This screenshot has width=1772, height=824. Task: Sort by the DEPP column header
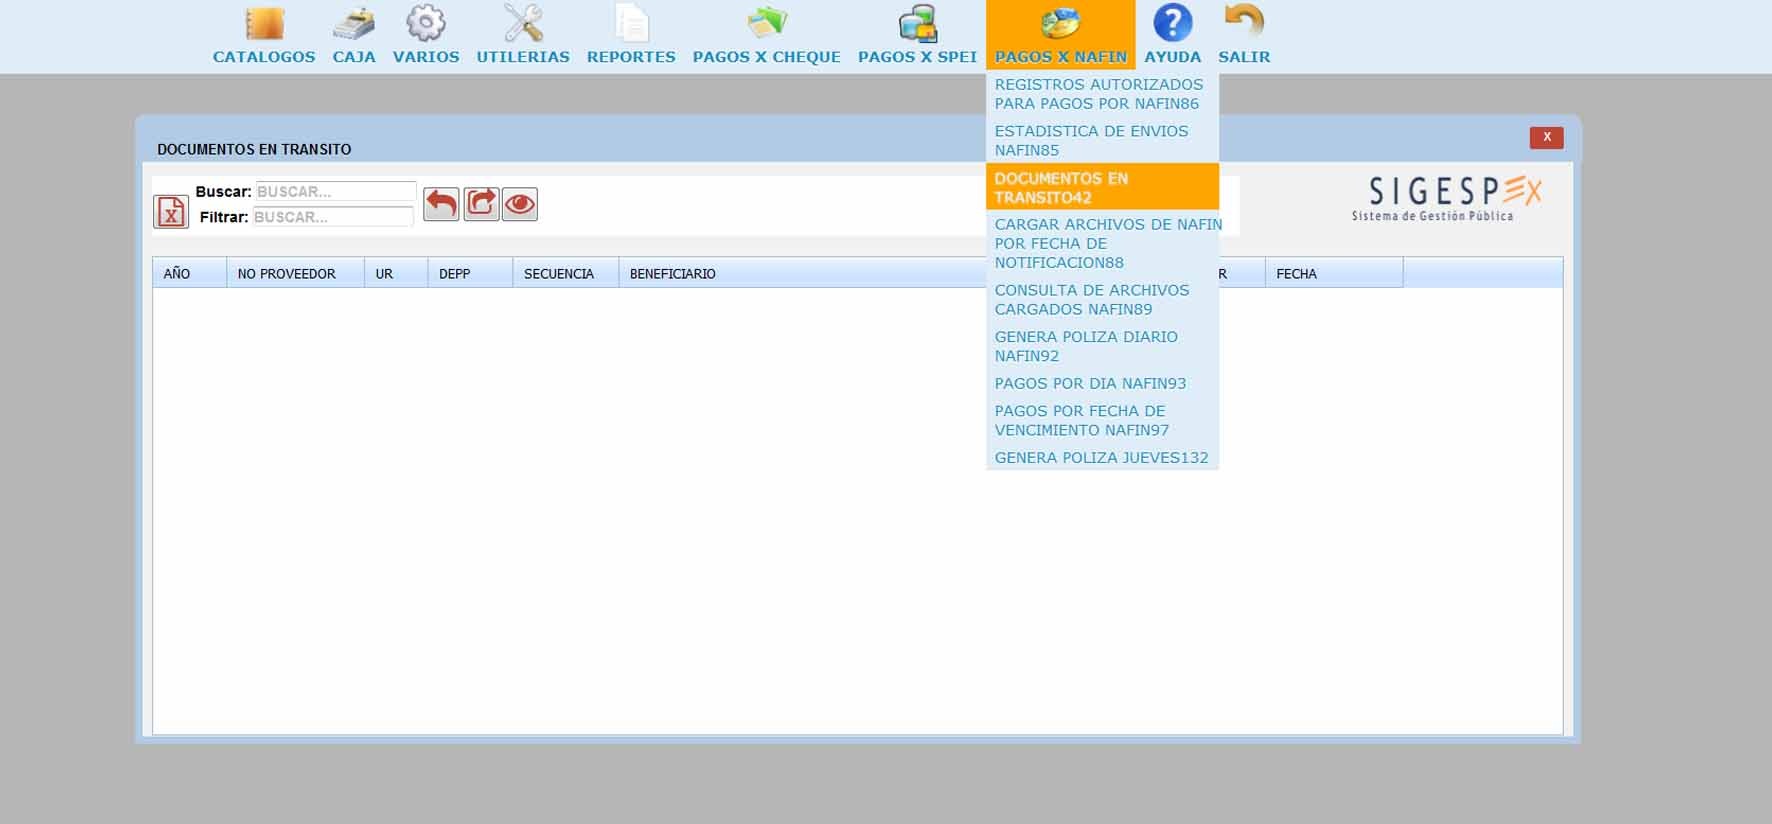coord(471,273)
